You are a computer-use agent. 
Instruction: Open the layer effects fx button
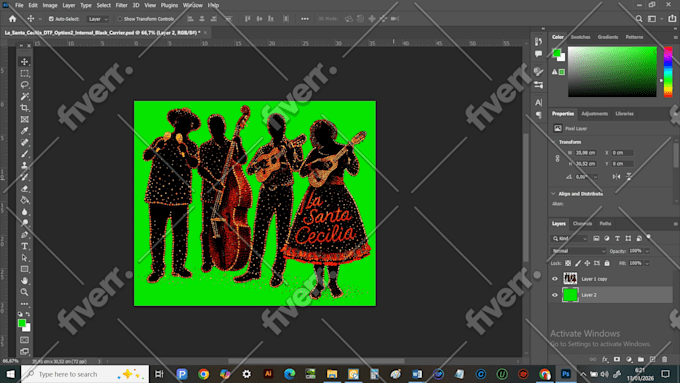605,359
